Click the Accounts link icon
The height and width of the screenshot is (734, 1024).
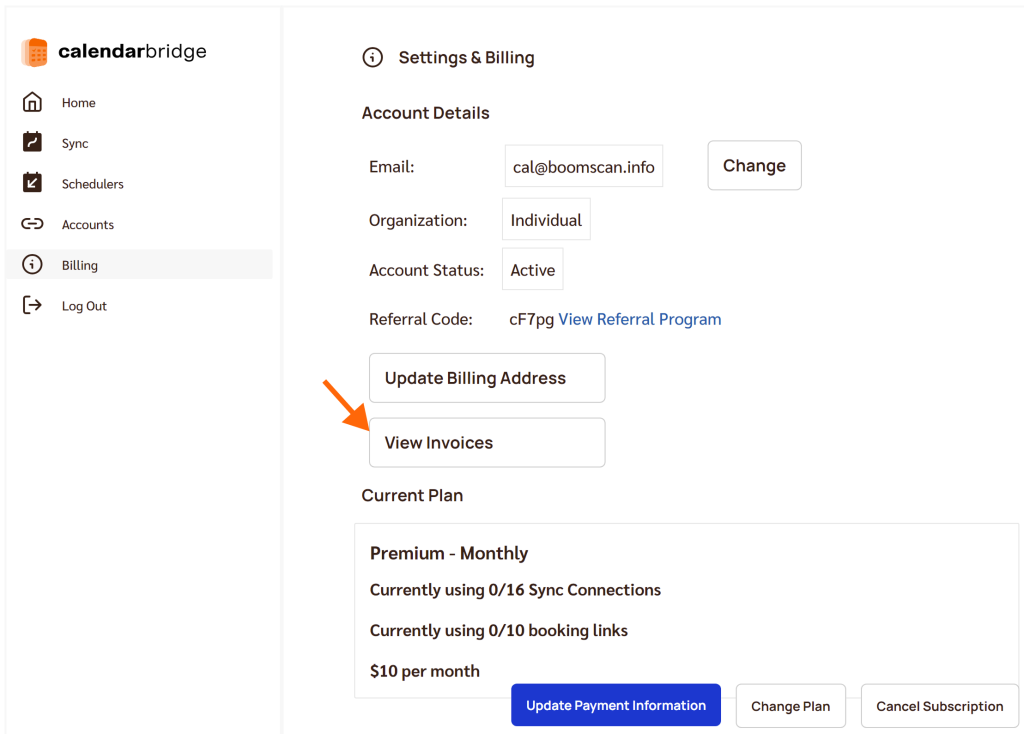point(32,224)
